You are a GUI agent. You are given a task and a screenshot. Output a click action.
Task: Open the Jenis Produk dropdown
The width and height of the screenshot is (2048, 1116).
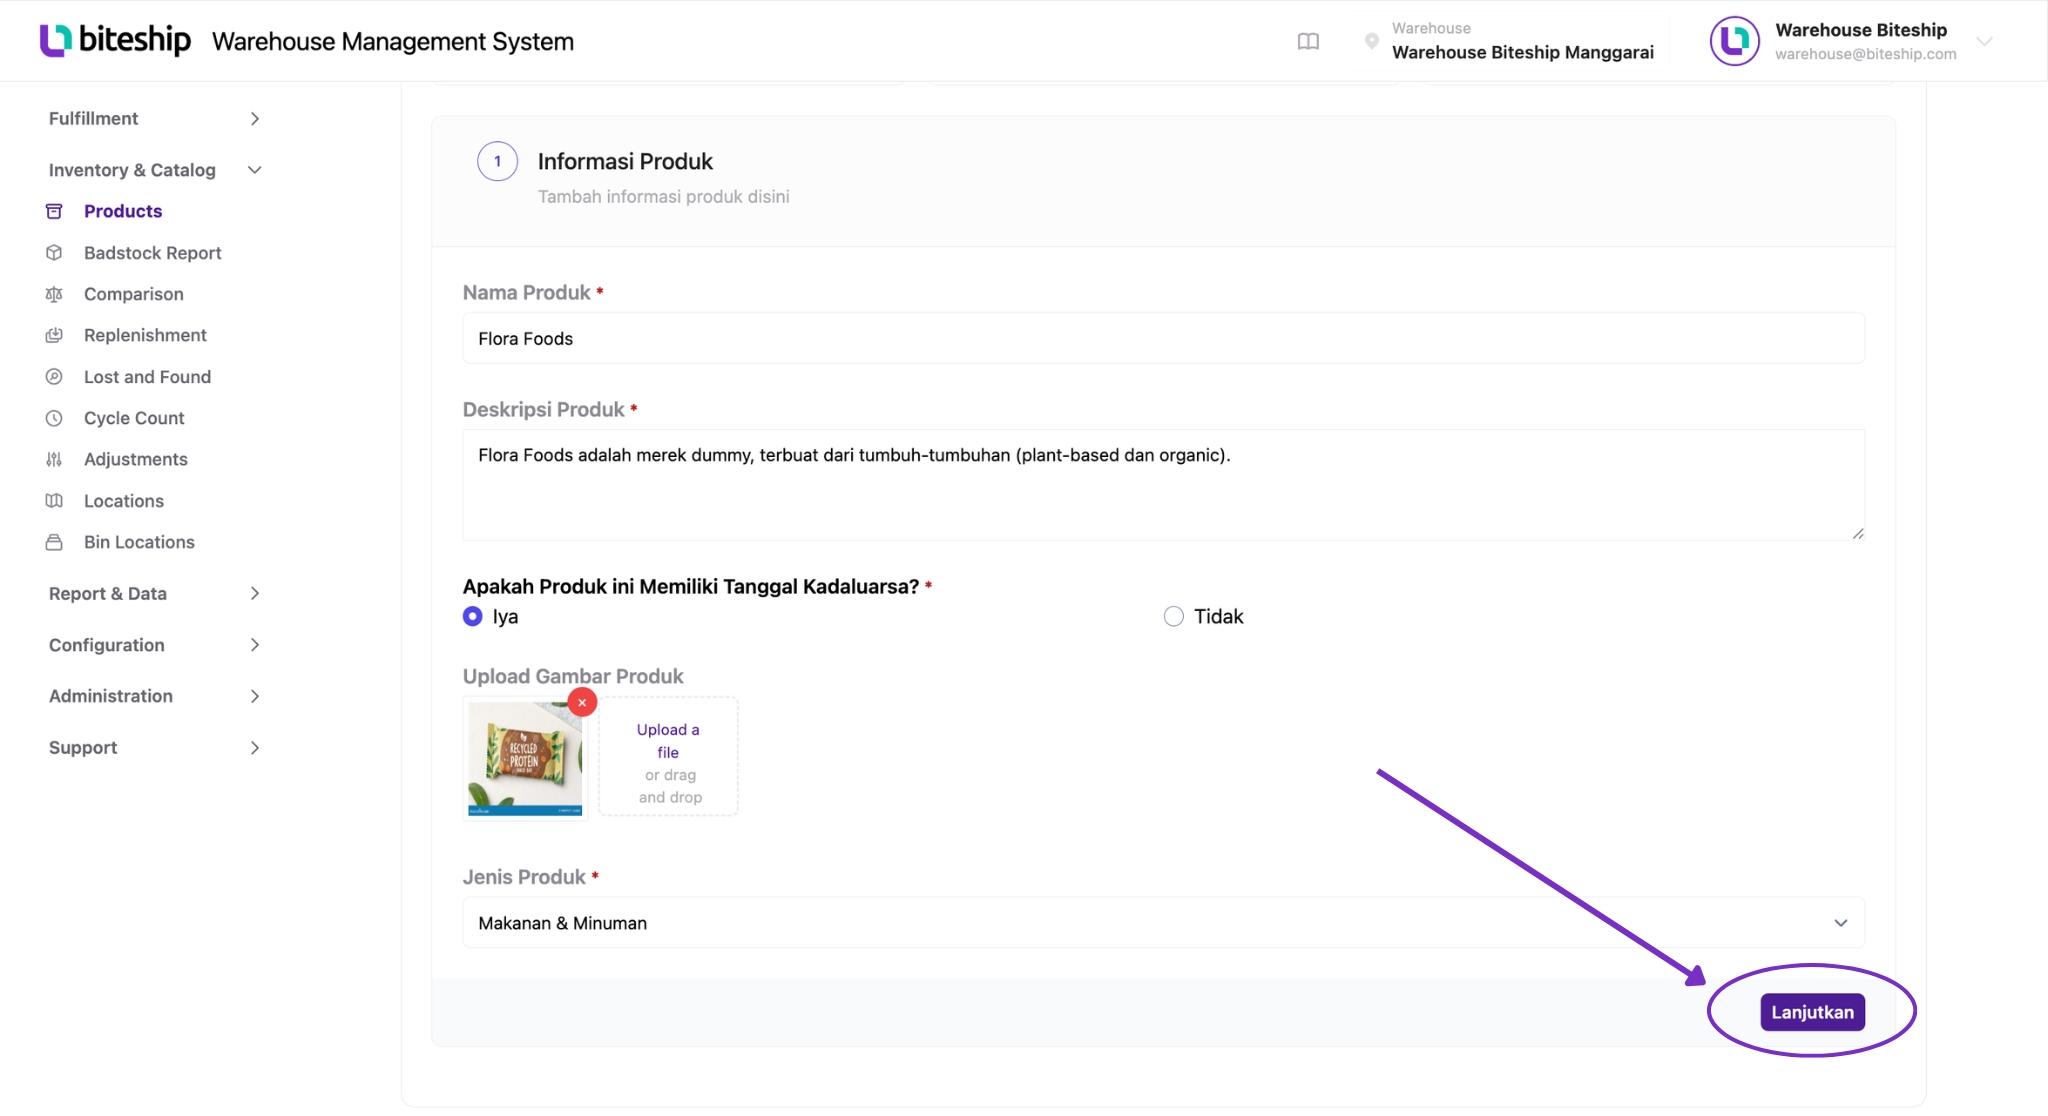(x=1163, y=922)
